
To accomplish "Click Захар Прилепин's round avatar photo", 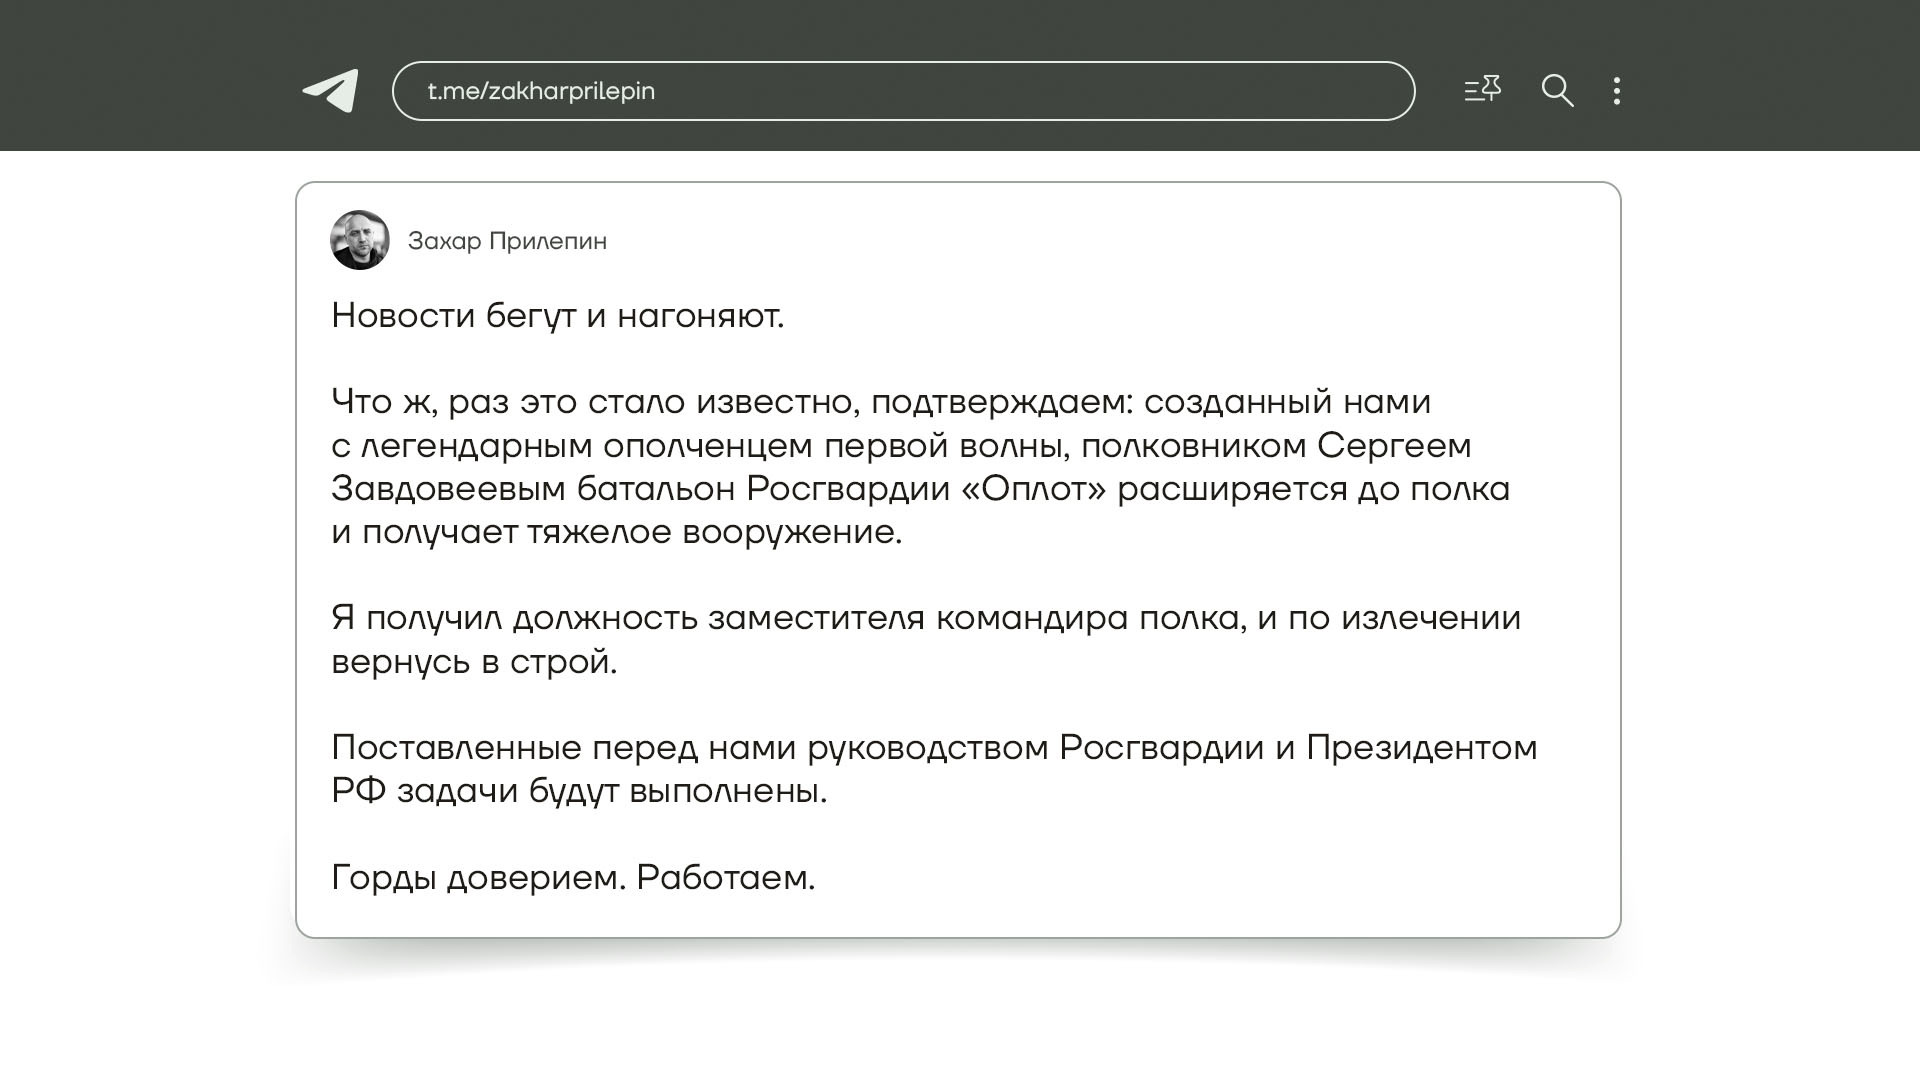I will [x=359, y=240].
